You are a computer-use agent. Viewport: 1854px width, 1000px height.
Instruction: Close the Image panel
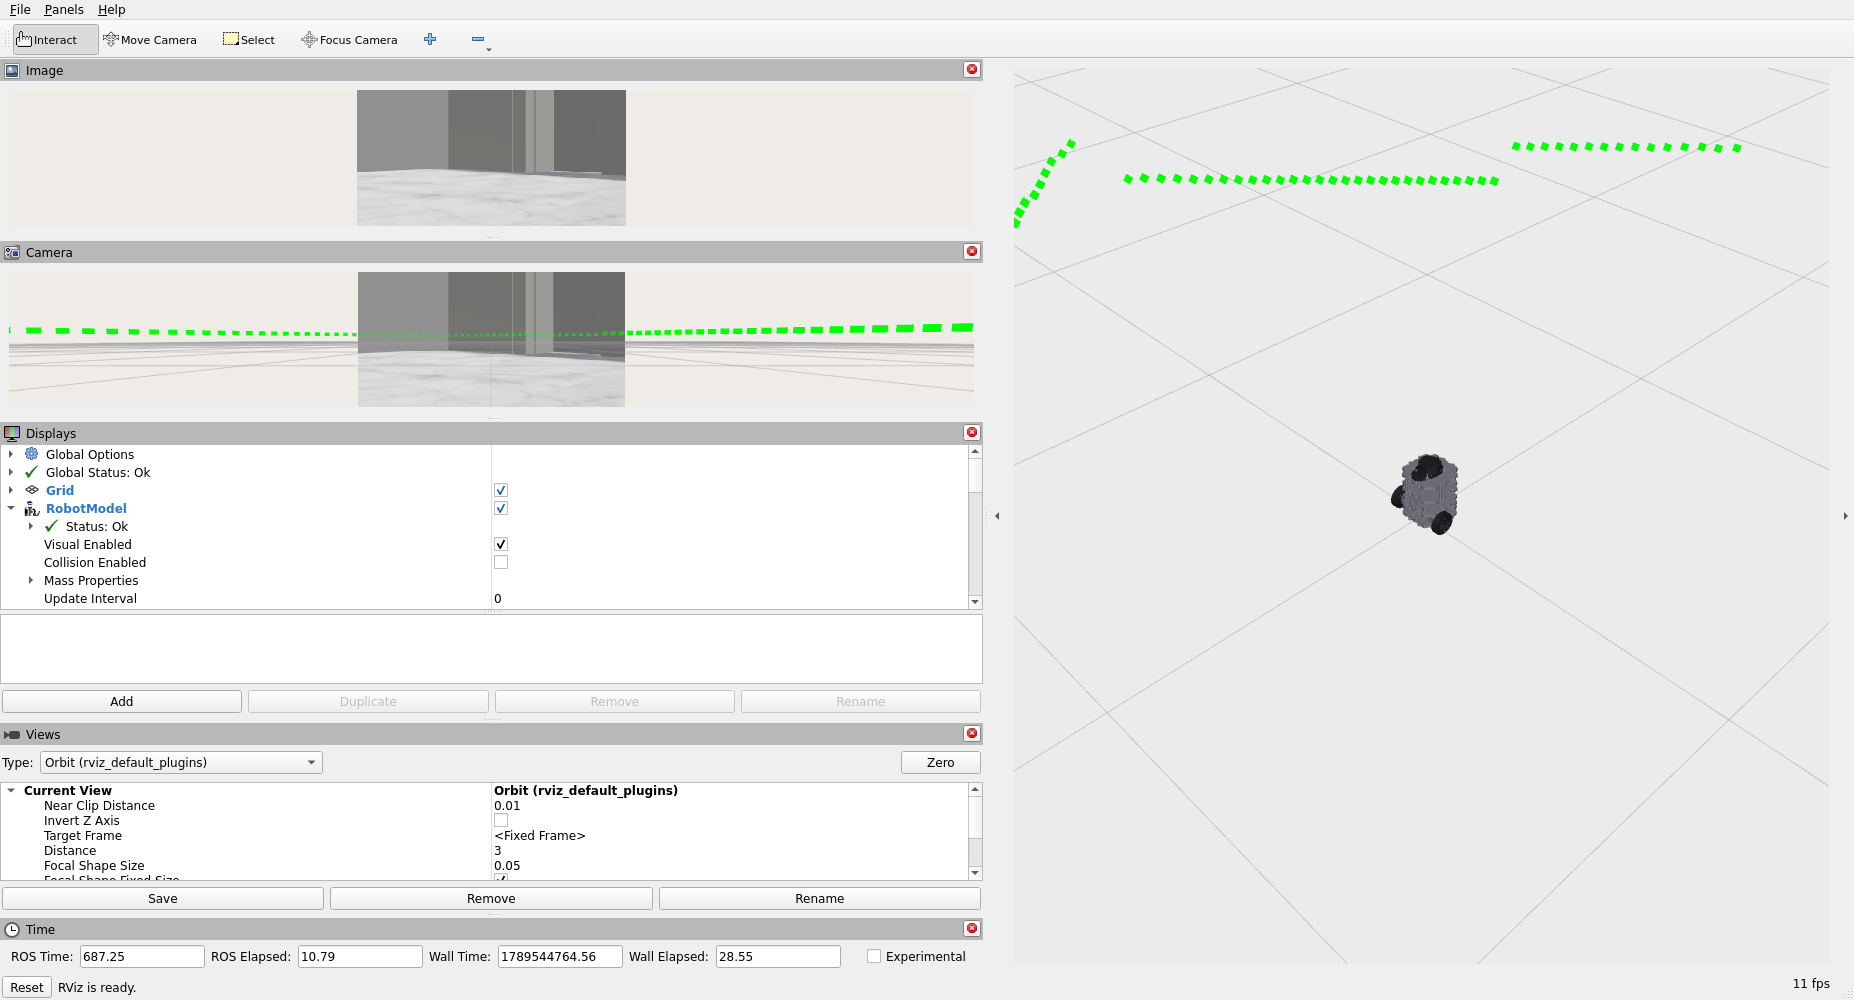[x=971, y=69]
